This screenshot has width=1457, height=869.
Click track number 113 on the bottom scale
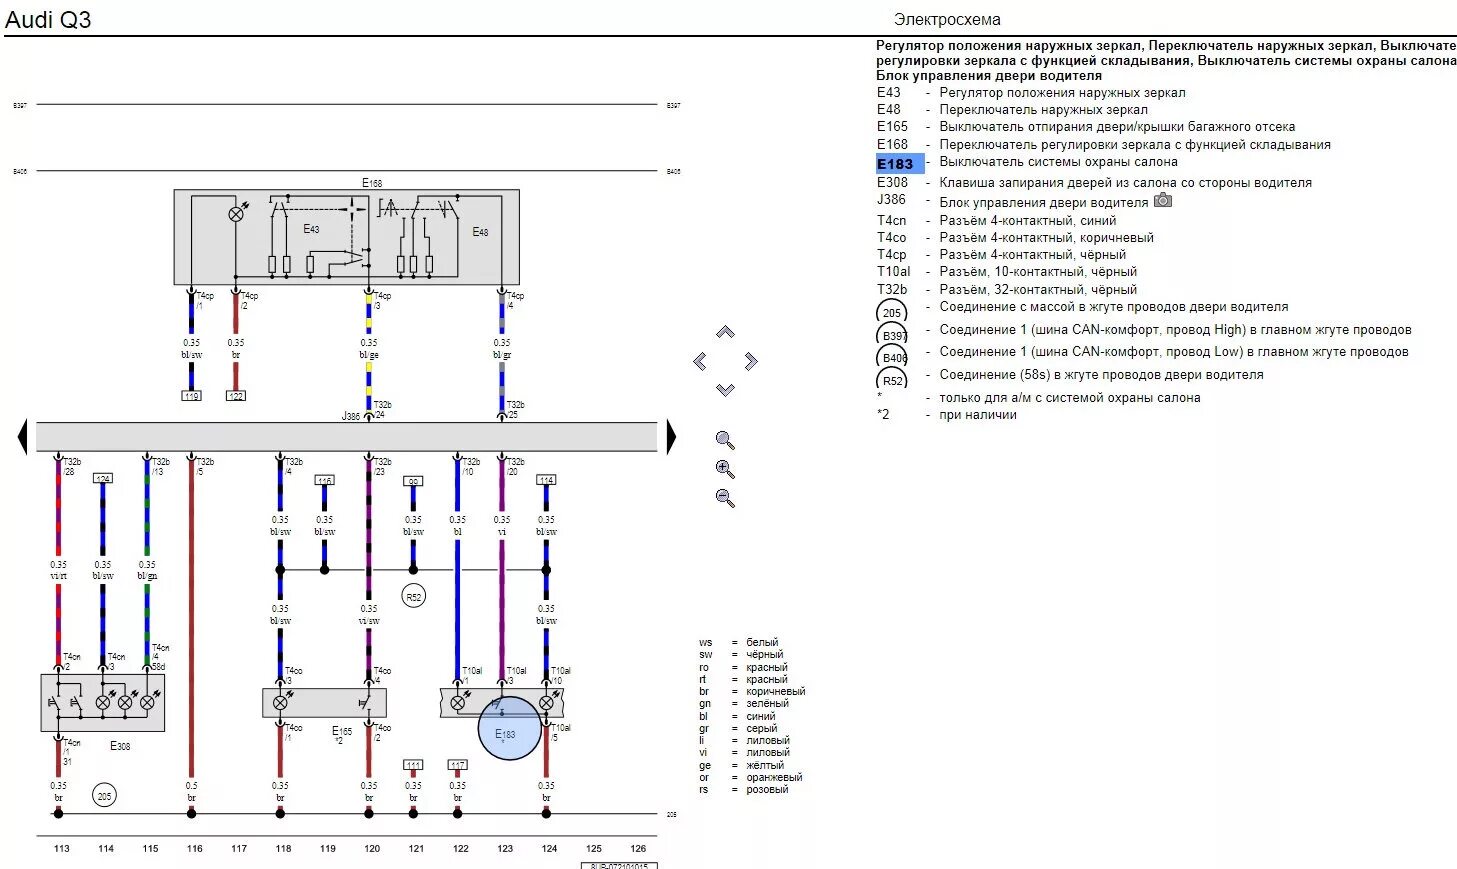62,848
